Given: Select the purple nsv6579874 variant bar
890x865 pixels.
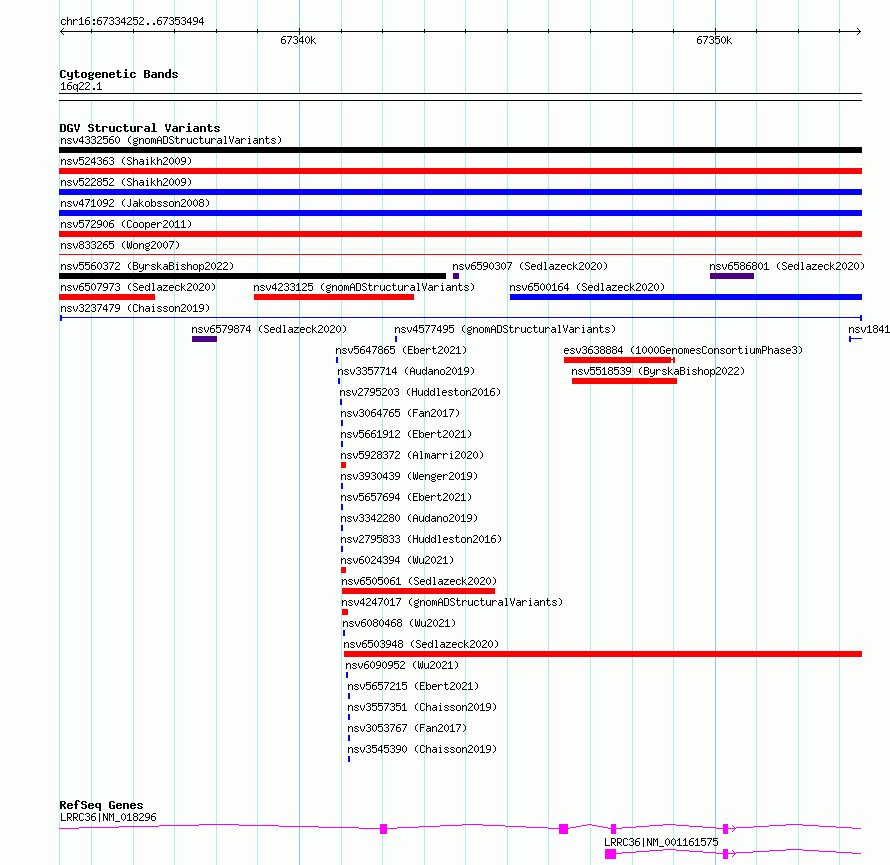Looking at the screenshot, I should pos(204,339).
